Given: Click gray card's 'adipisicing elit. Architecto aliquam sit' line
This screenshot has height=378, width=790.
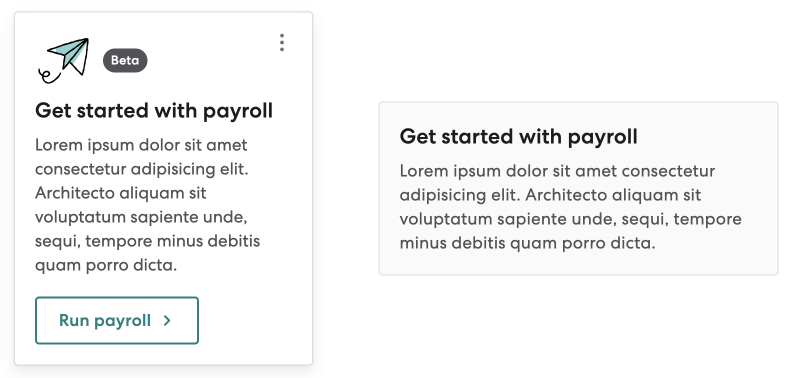Looking at the screenshot, I should (550, 195).
